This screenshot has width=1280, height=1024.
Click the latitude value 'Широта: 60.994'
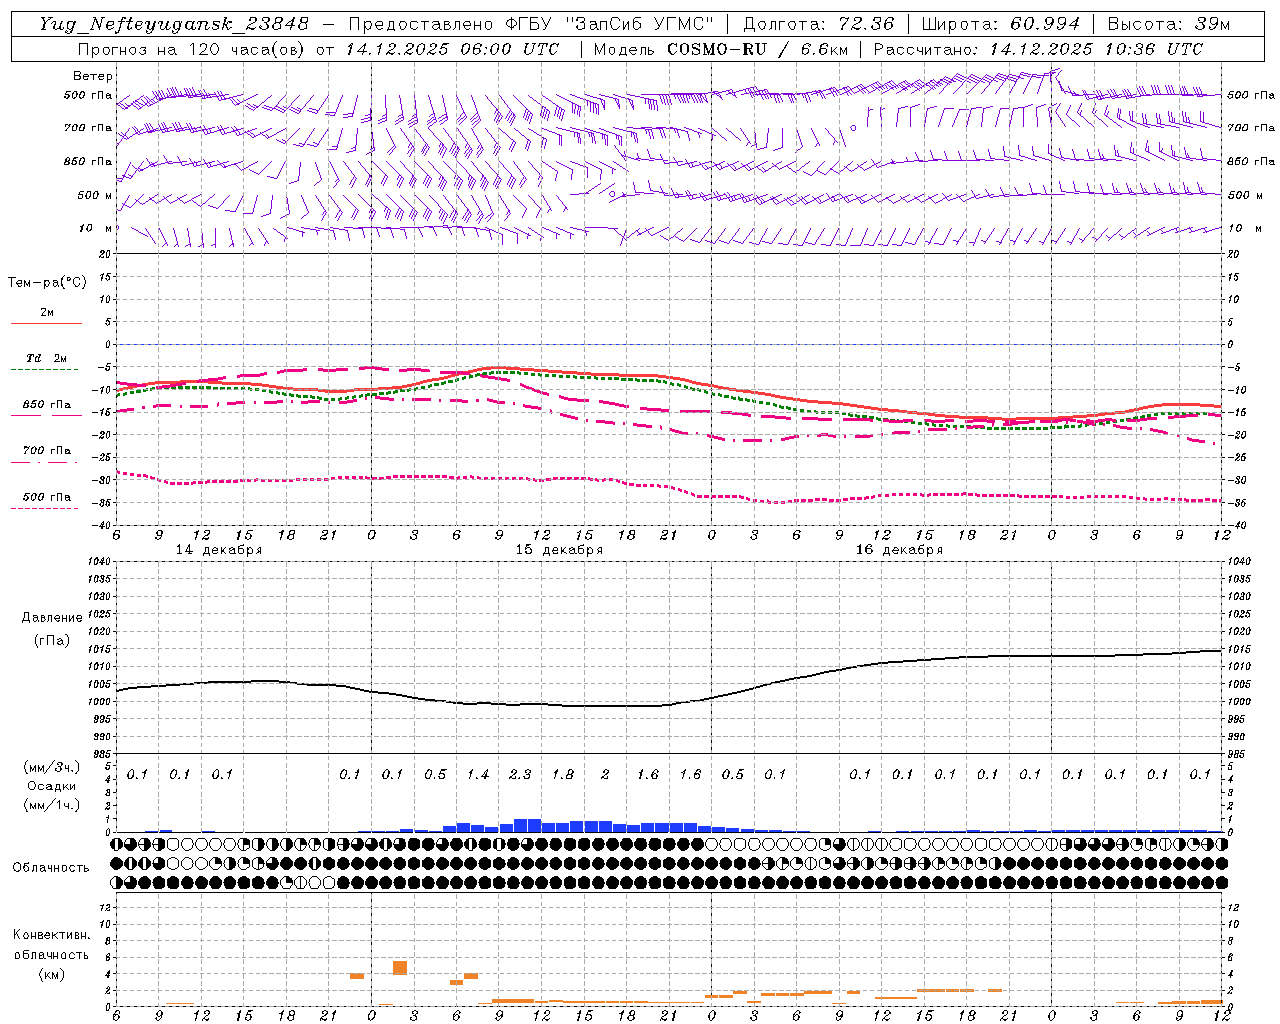[x=1000, y=24]
